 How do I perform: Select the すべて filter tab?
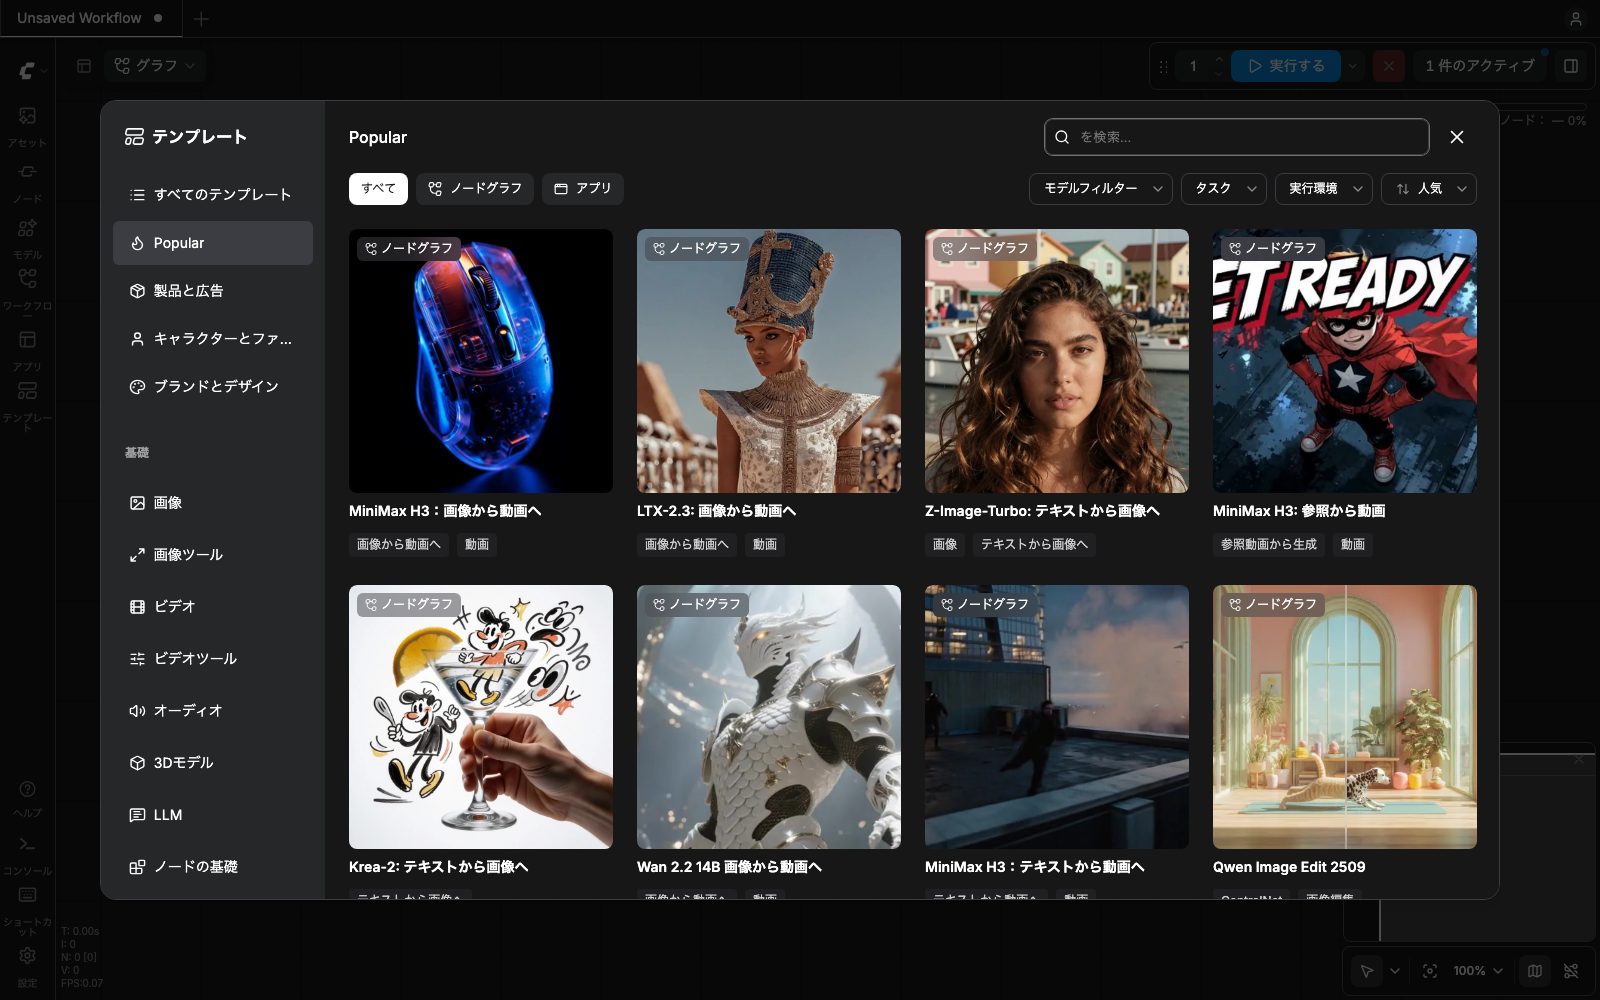378,189
